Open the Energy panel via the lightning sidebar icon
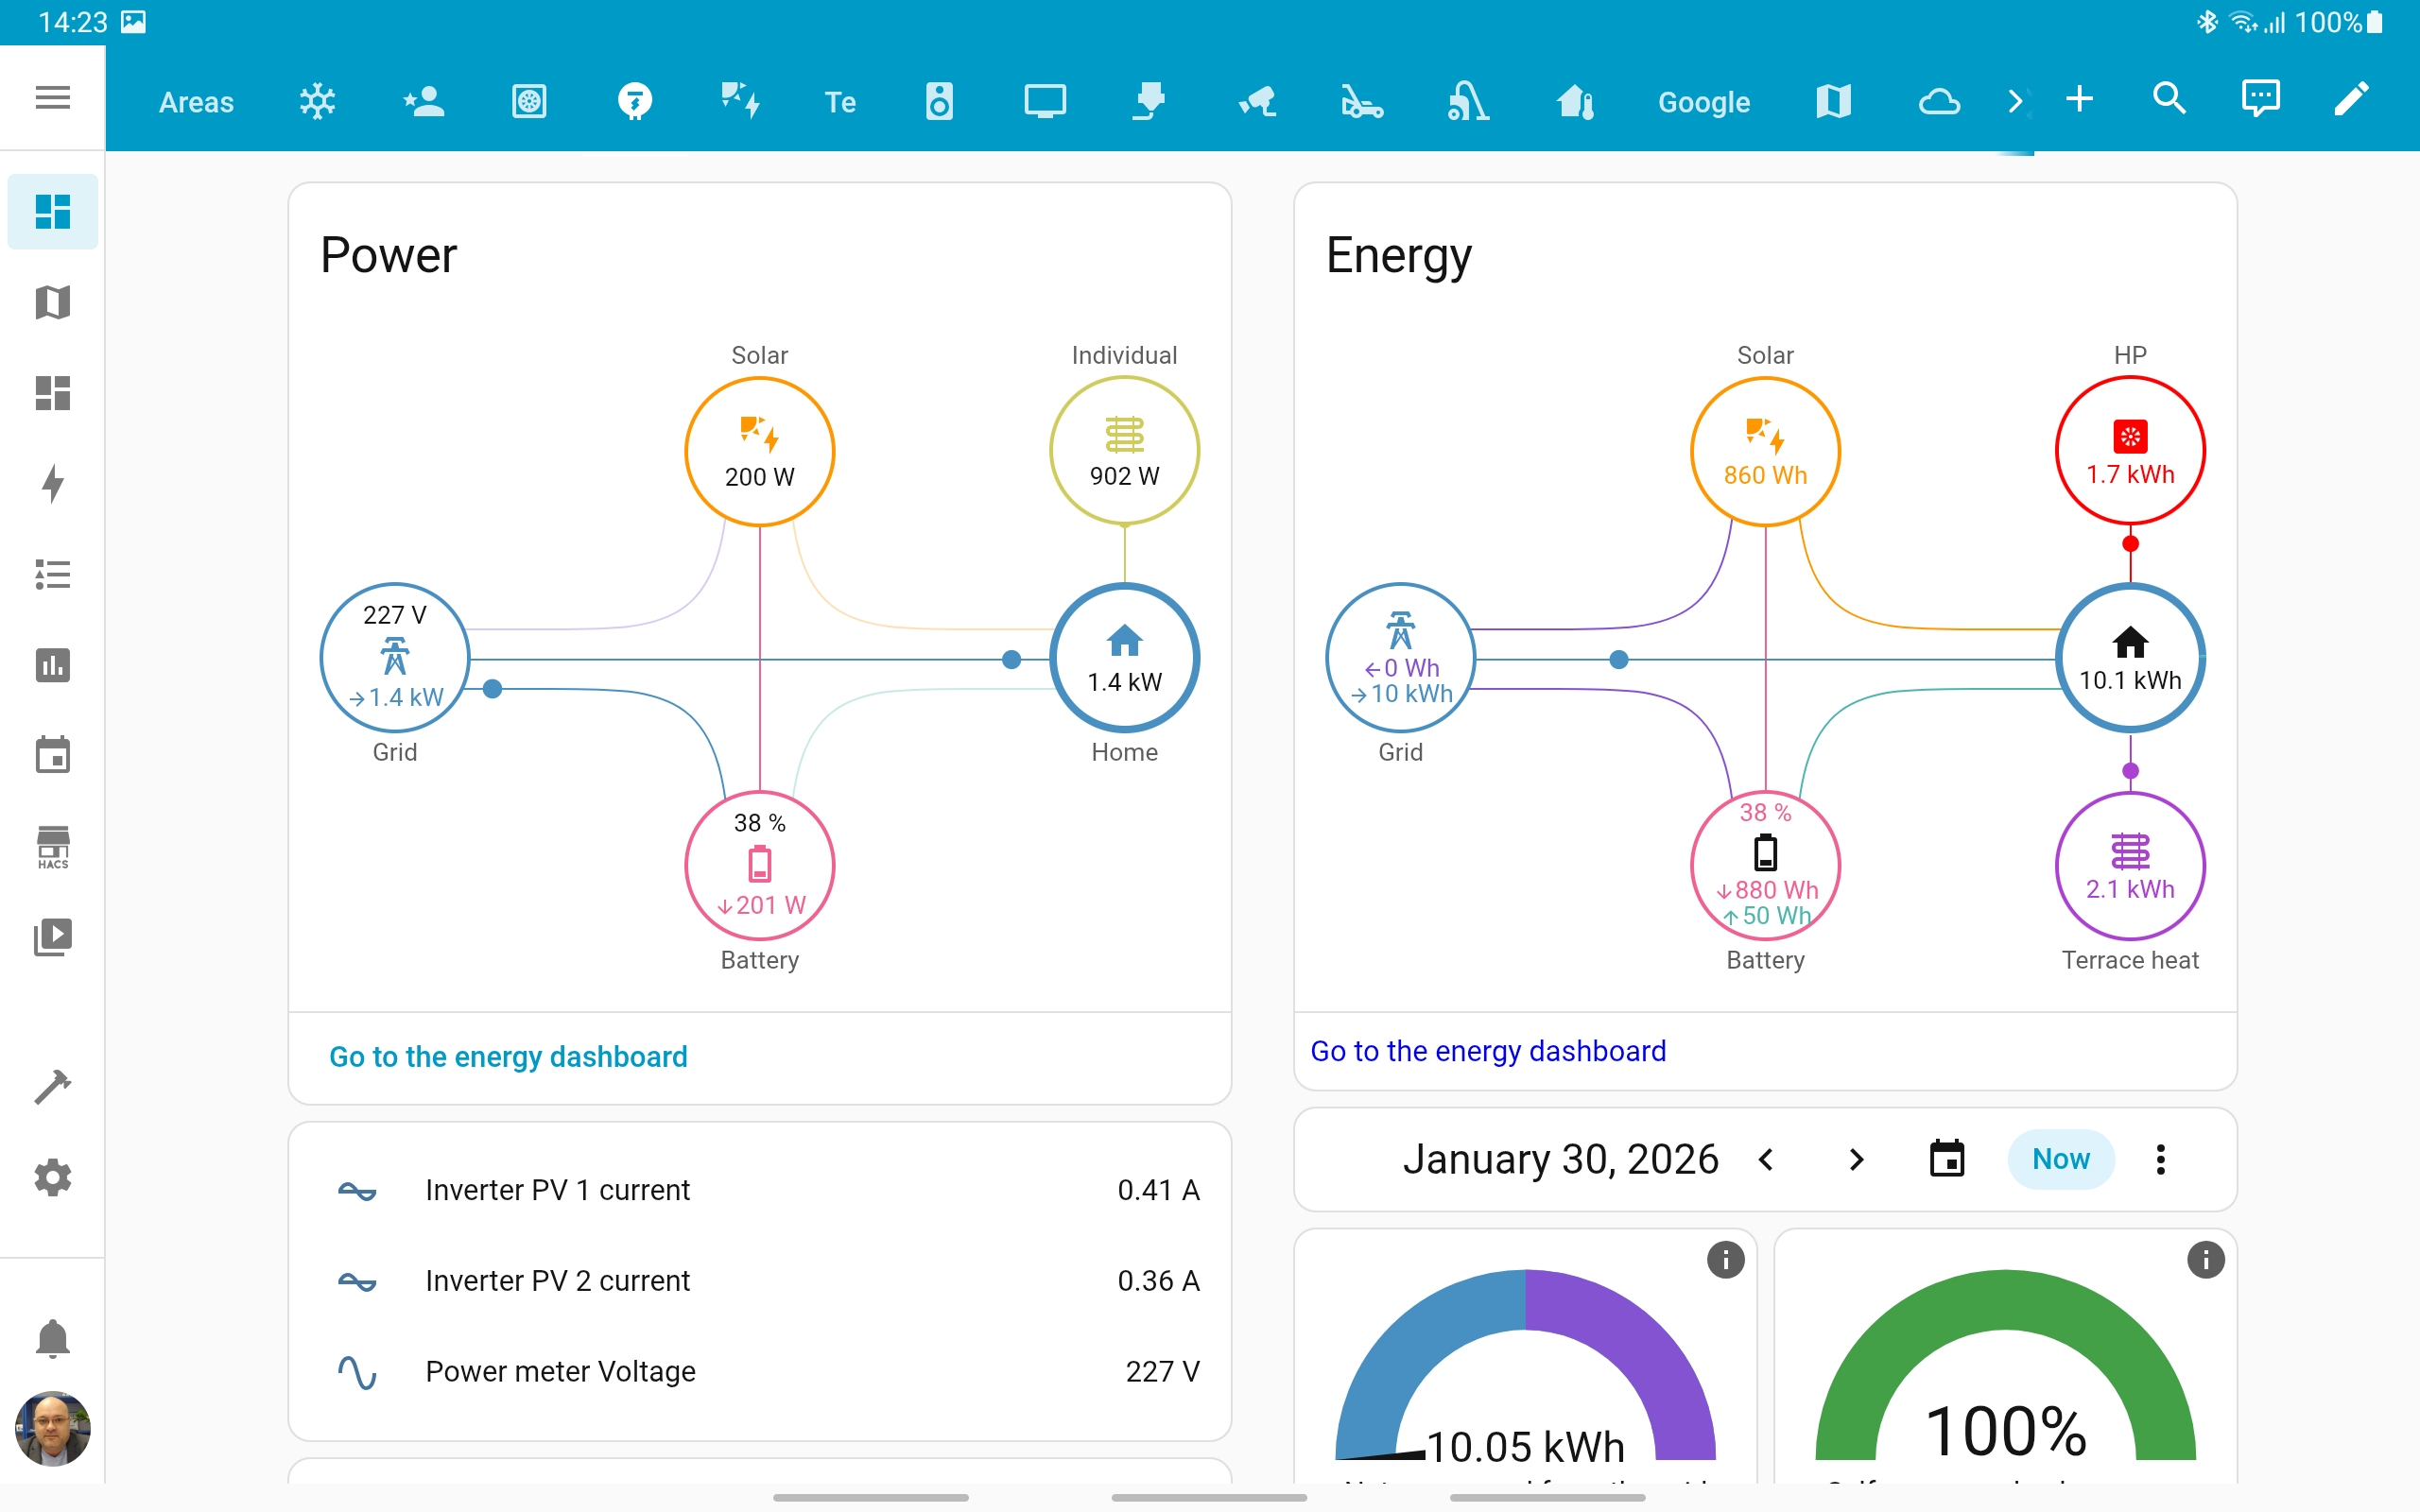 52,484
